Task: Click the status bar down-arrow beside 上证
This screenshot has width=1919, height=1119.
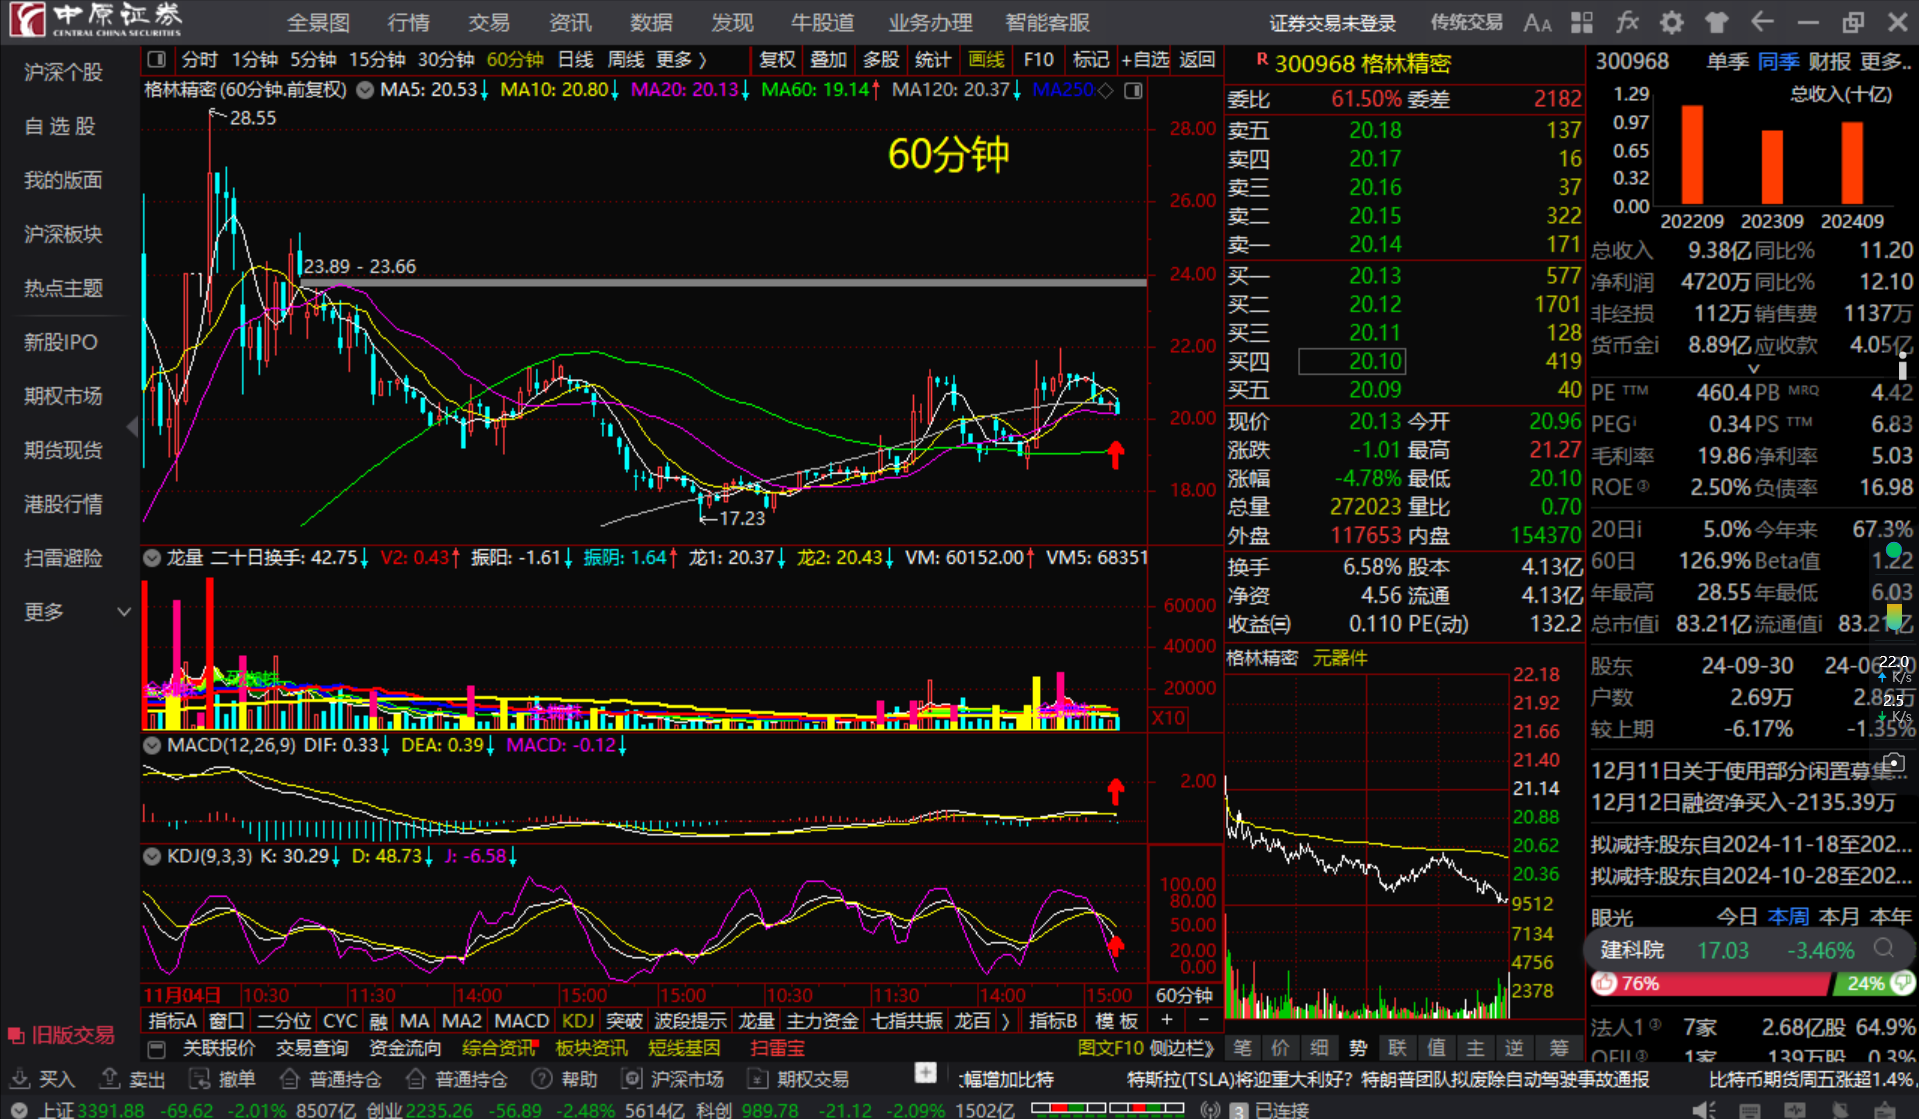Action: [19, 1109]
